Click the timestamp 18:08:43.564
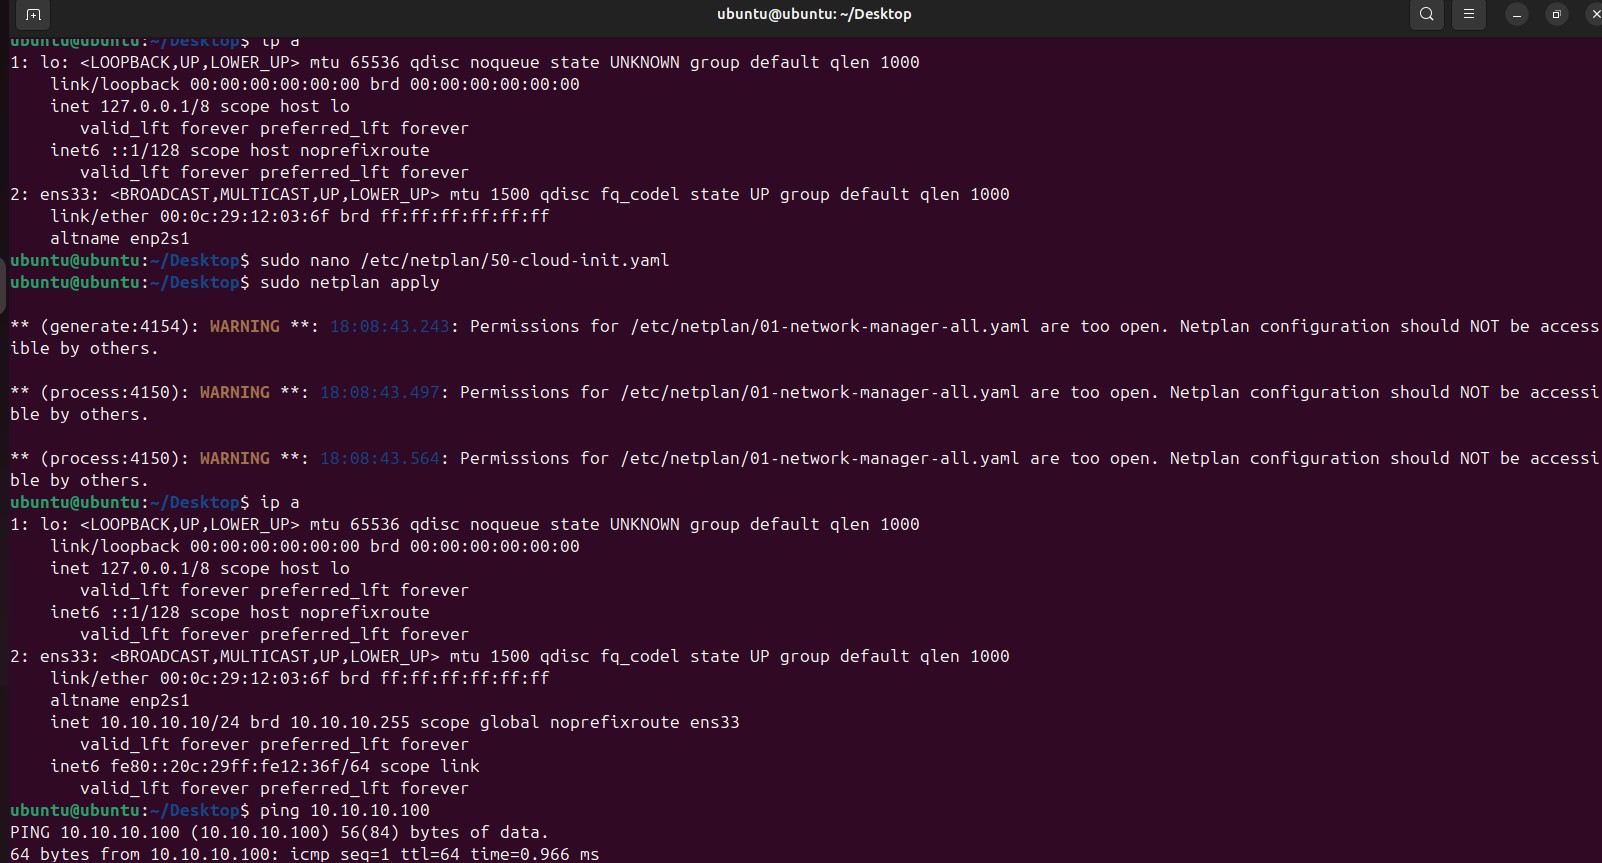The height and width of the screenshot is (863, 1602). pos(380,458)
